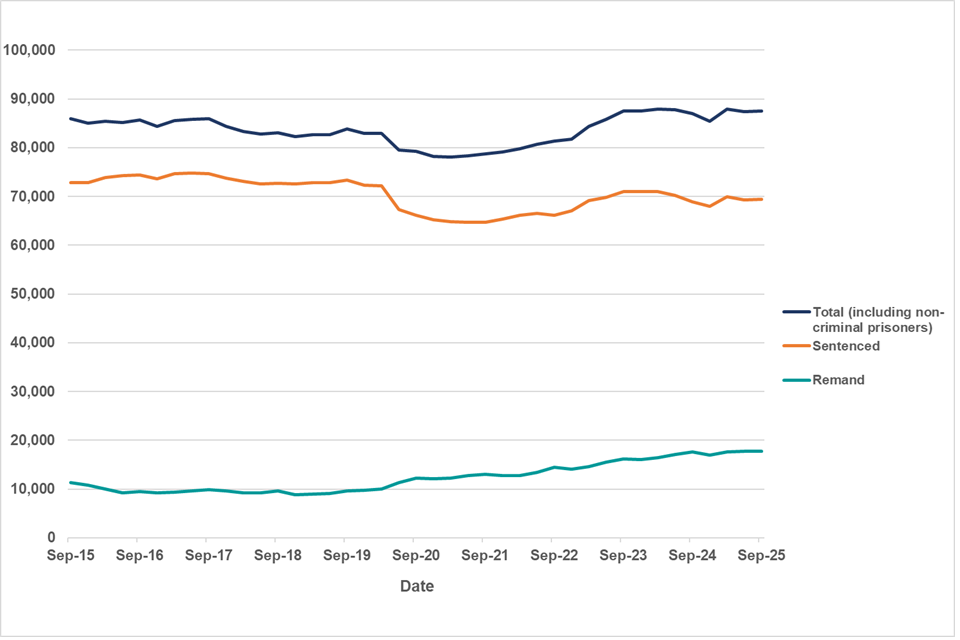Click the 100,000 y-axis label

coord(29,50)
